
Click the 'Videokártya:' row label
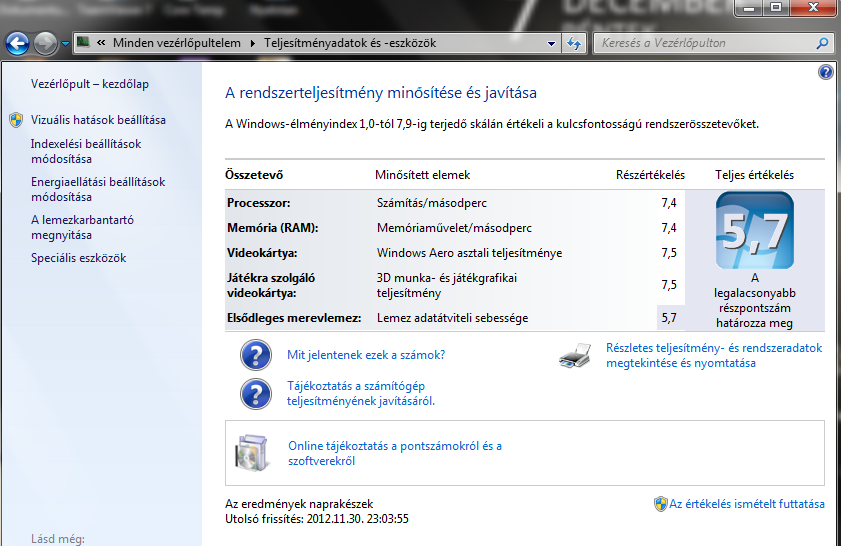coord(262,253)
